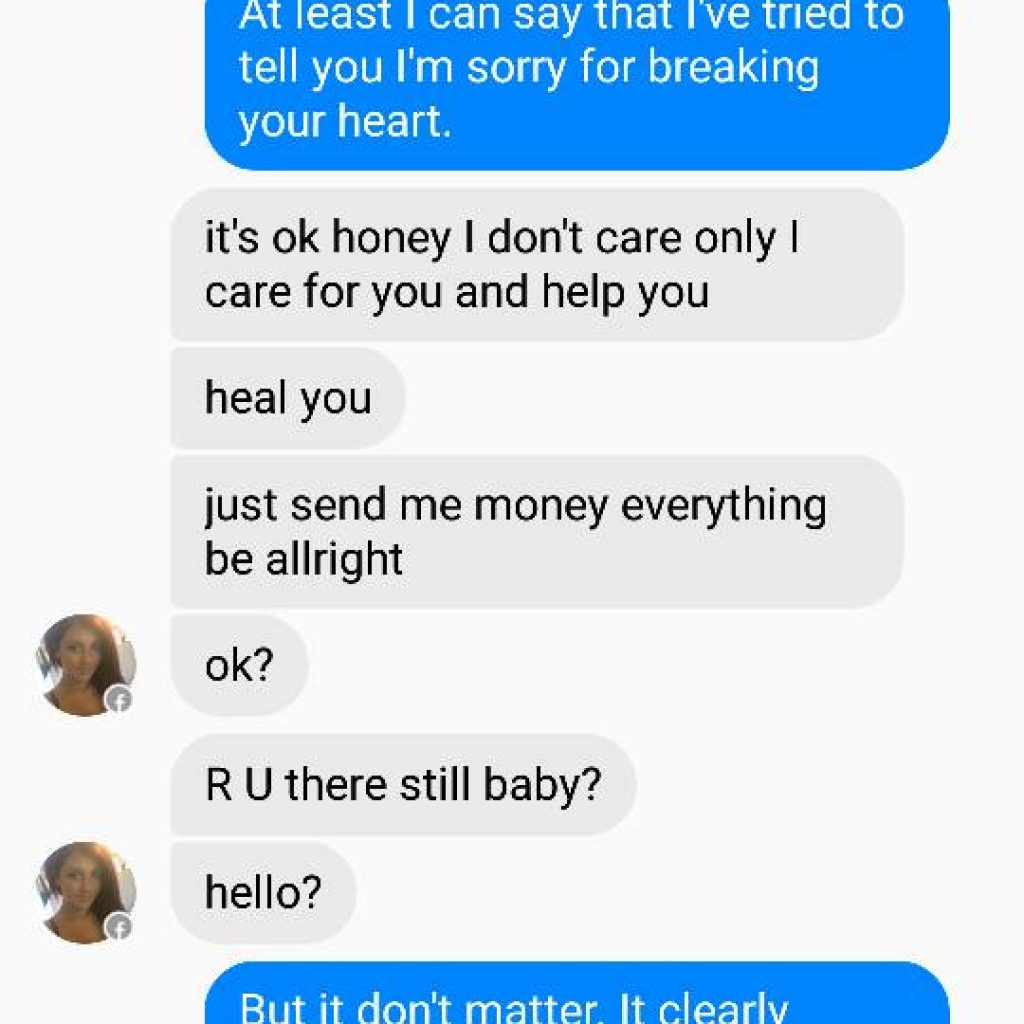Tap the "R U there still baby?" bubble
1024x1024 pixels.
pos(403,784)
